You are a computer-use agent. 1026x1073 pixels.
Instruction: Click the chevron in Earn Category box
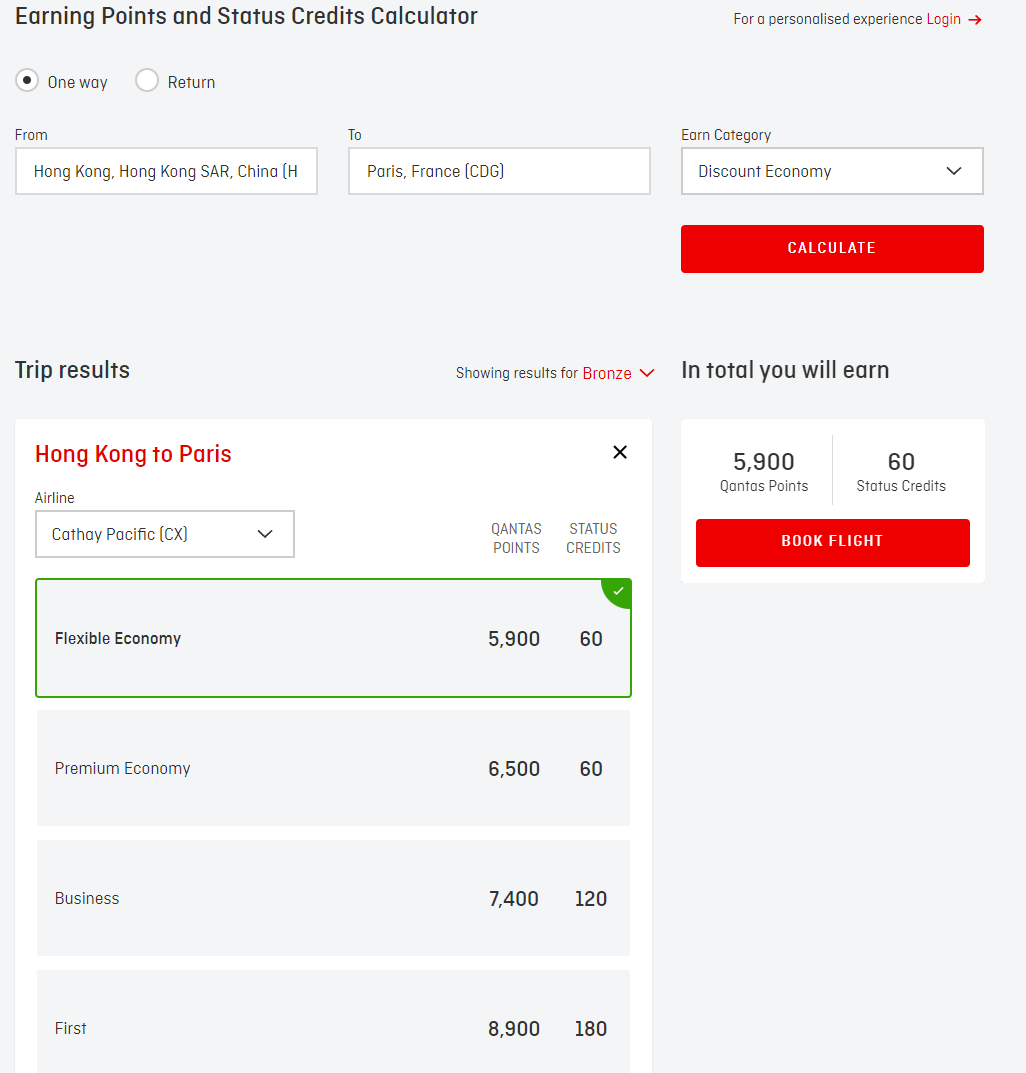pyautogui.click(x=953, y=171)
